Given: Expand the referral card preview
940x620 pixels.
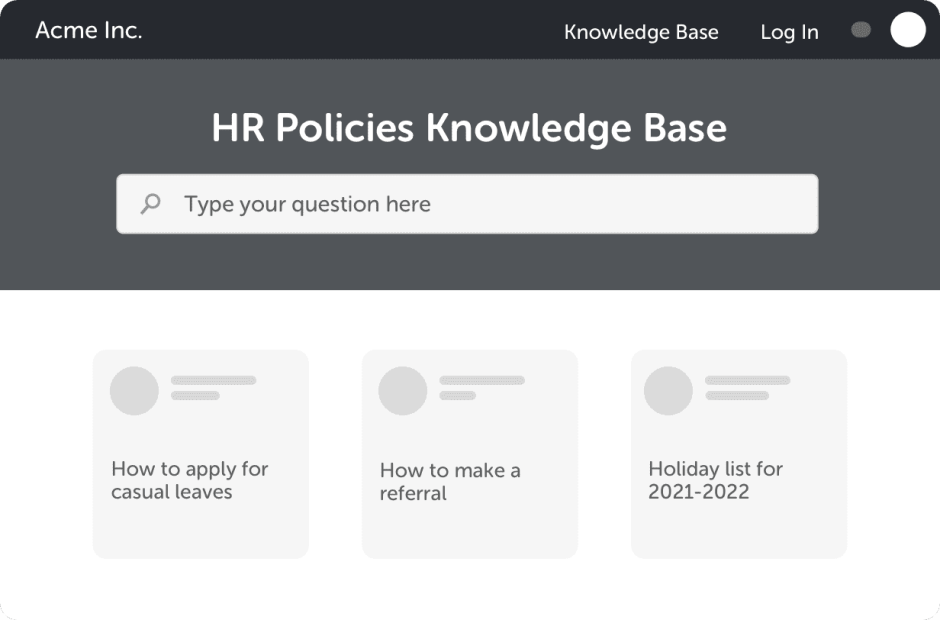Looking at the screenshot, I should click(468, 453).
